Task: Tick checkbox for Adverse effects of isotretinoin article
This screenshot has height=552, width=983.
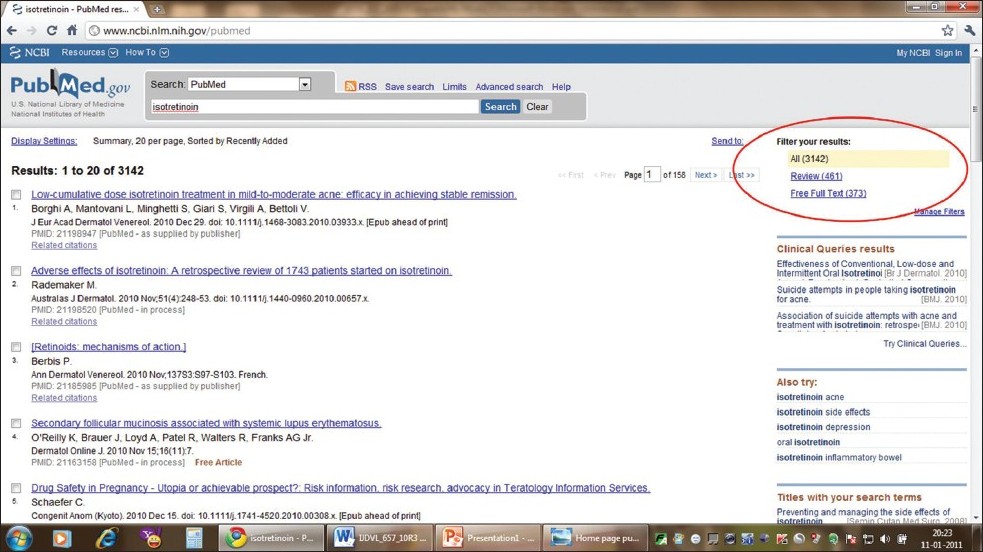Action: click(x=16, y=271)
